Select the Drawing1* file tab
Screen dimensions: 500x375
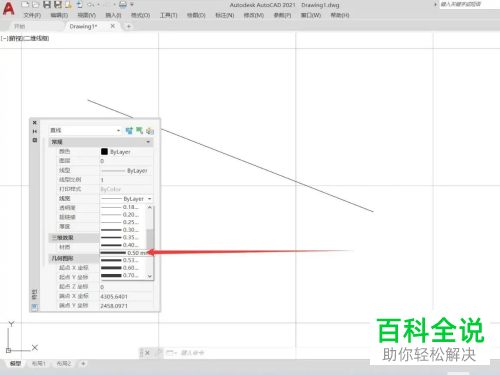click(83, 26)
